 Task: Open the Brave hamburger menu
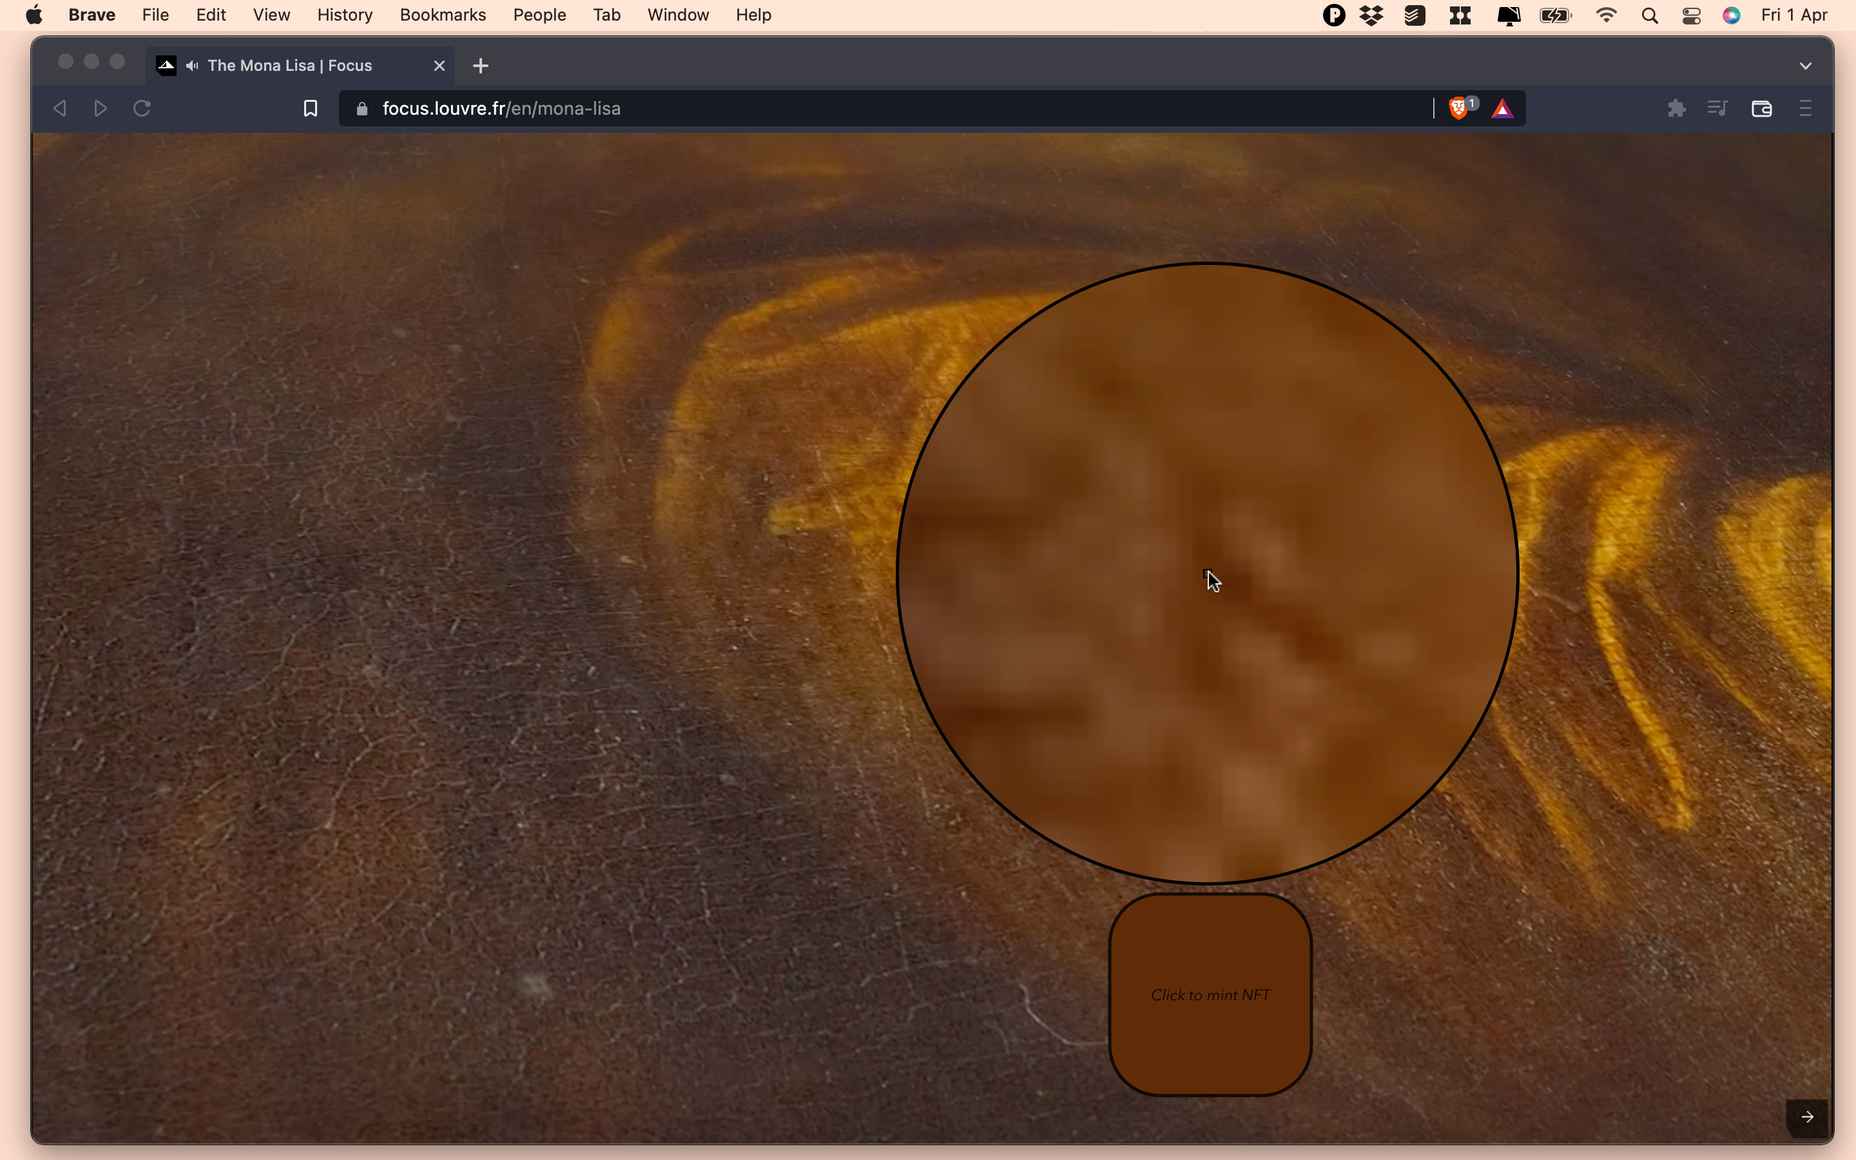coord(1806,108)
